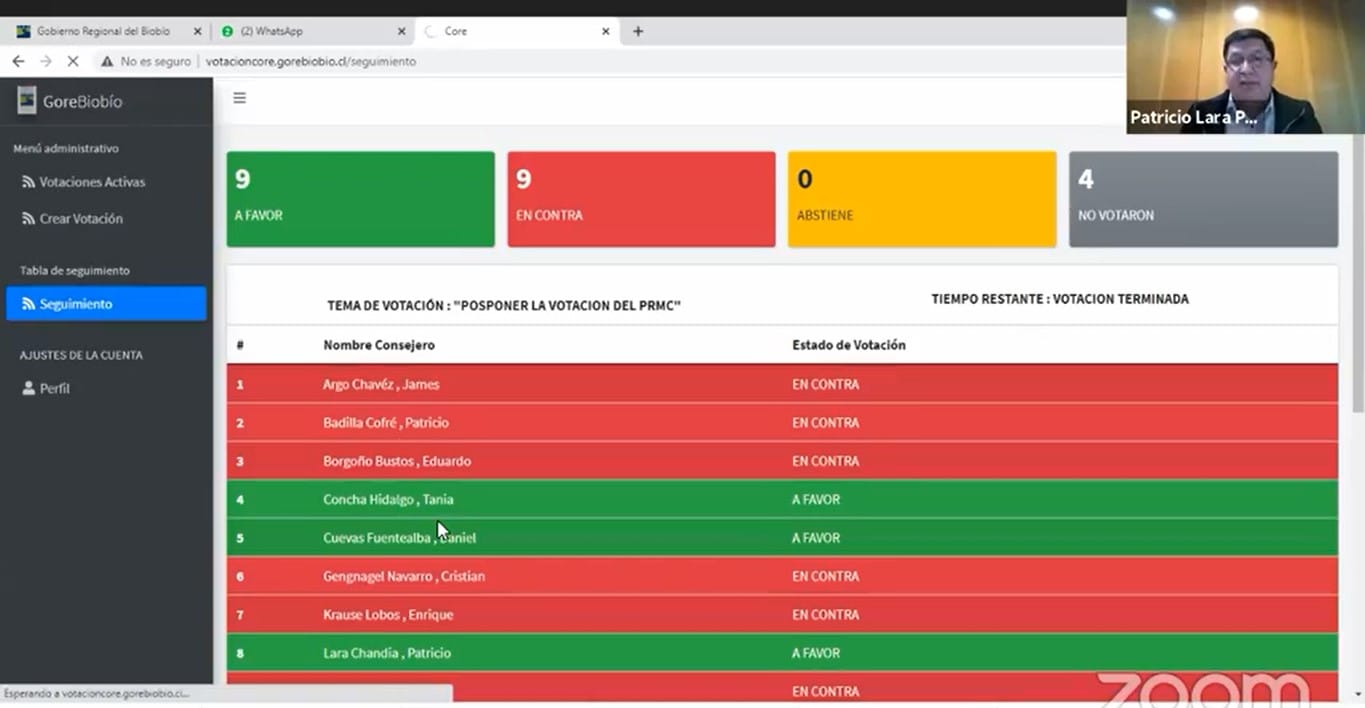Select row Gengnagel Navarro, Cristian
This screenshot has height=708, width=1365.
pyautogui.click(x=782, y=576)
